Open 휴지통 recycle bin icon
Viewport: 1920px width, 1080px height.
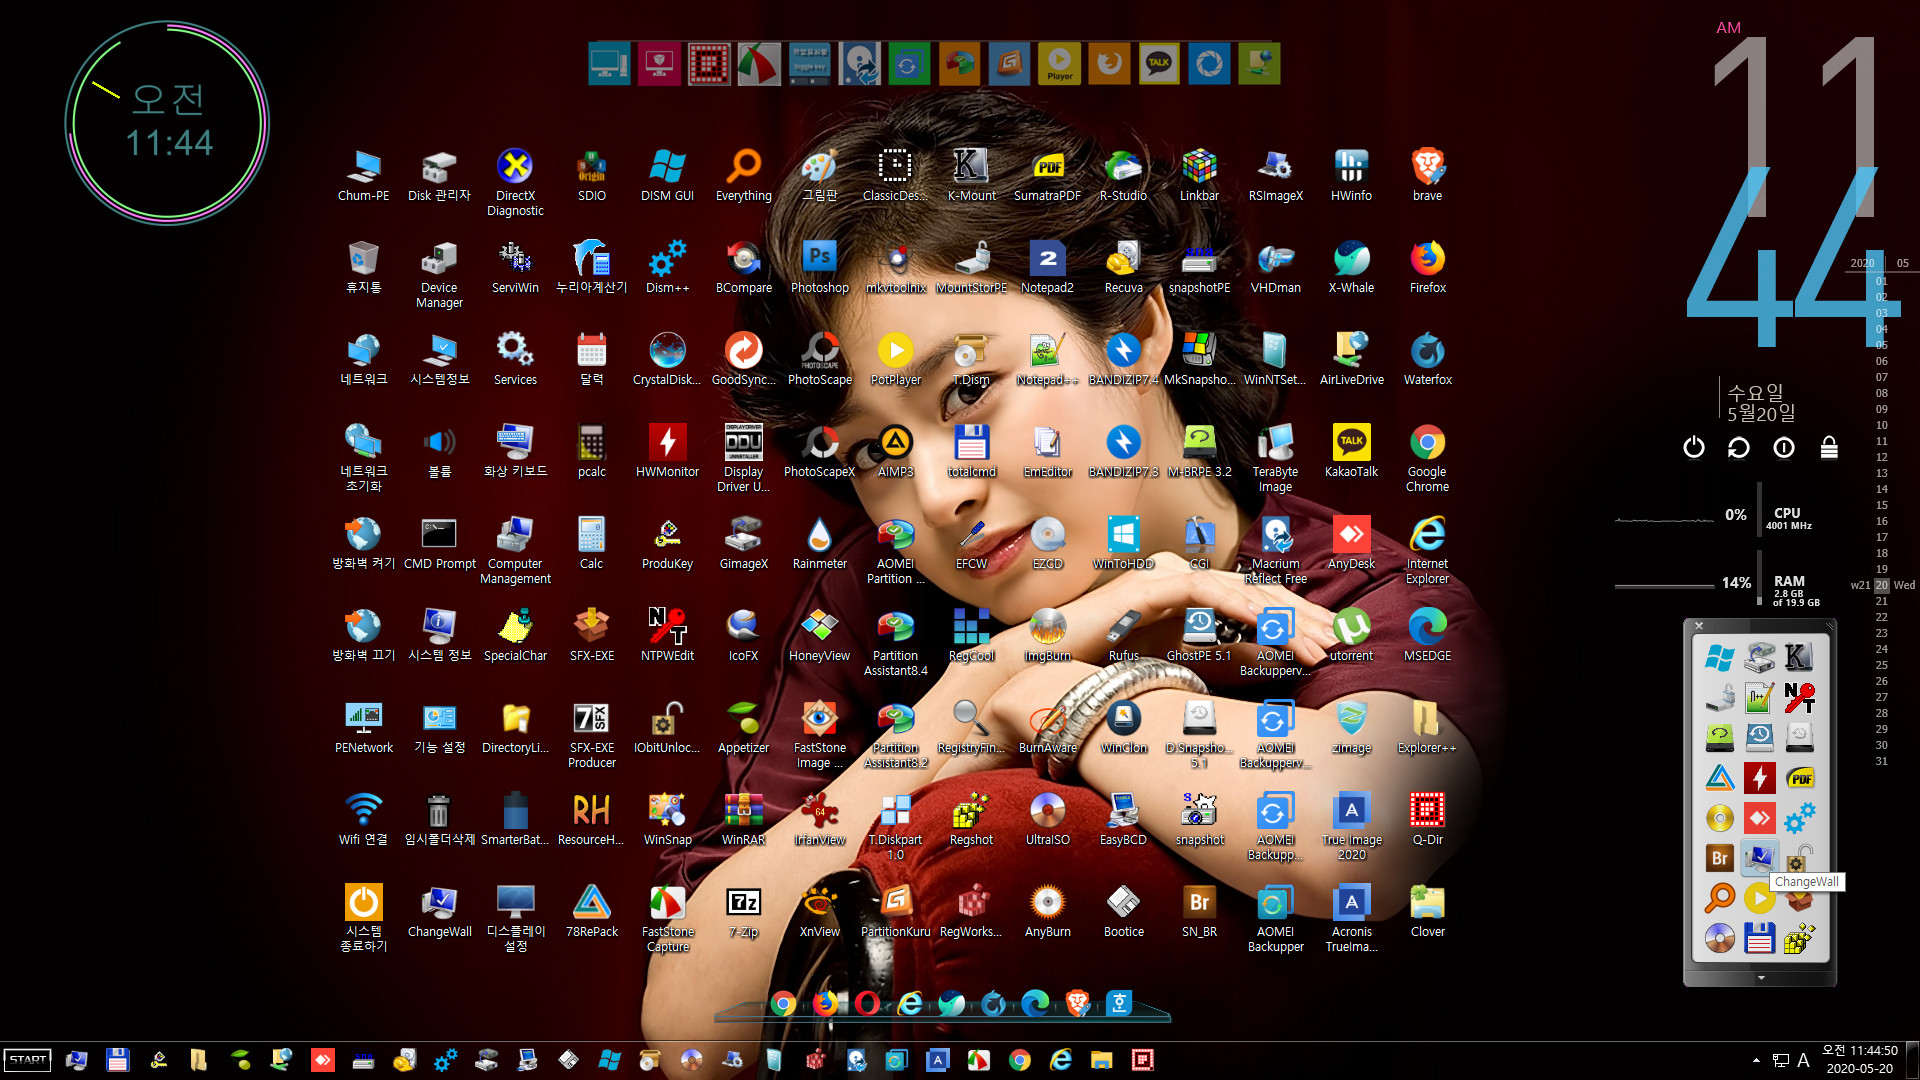click(363, 267)
